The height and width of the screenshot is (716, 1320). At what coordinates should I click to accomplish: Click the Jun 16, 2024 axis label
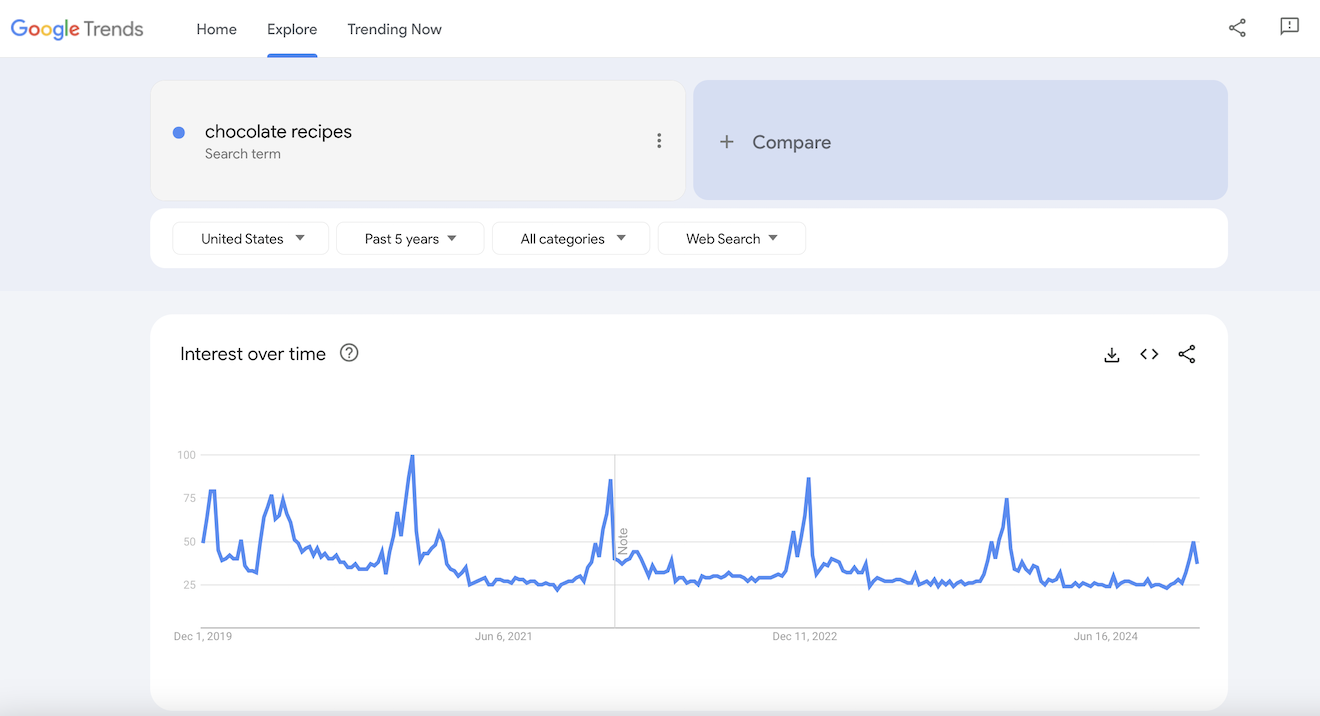(1106, 636)
